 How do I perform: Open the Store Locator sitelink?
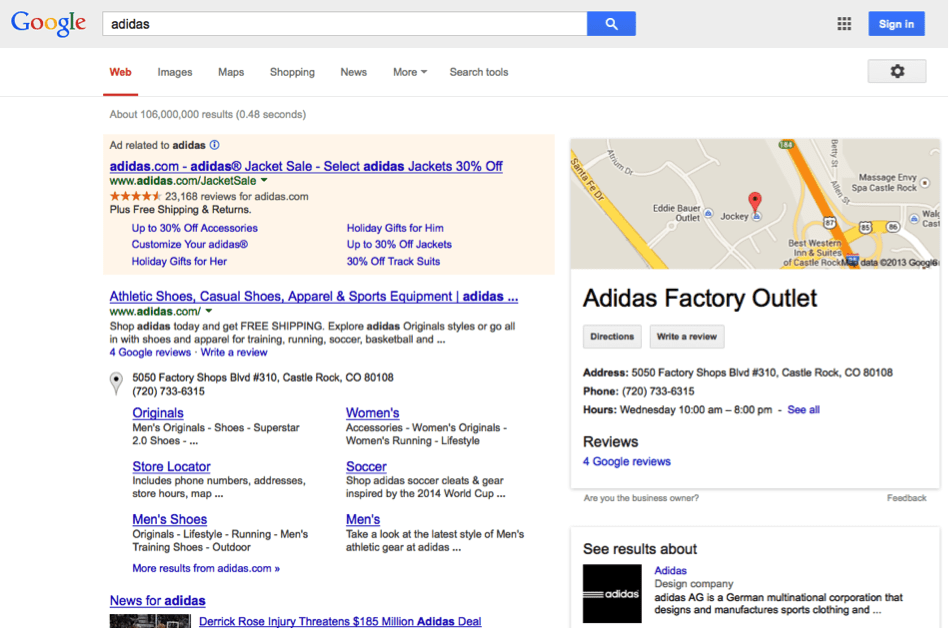tap(172, 467)
